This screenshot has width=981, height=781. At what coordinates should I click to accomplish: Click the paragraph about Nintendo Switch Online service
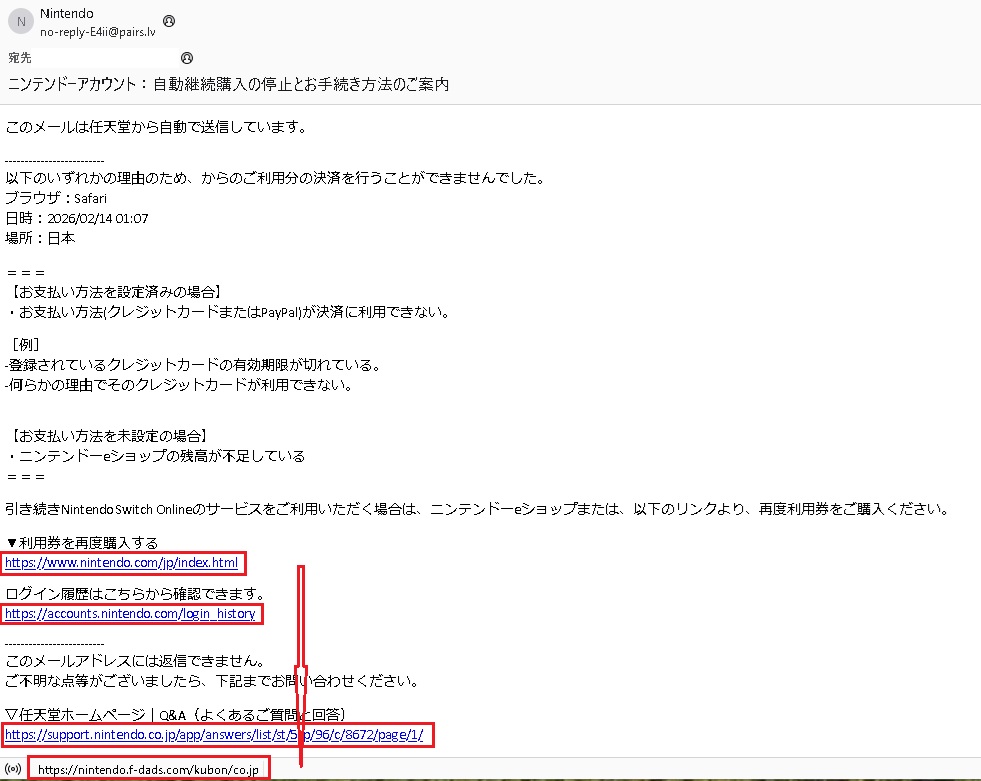(479, 509)
